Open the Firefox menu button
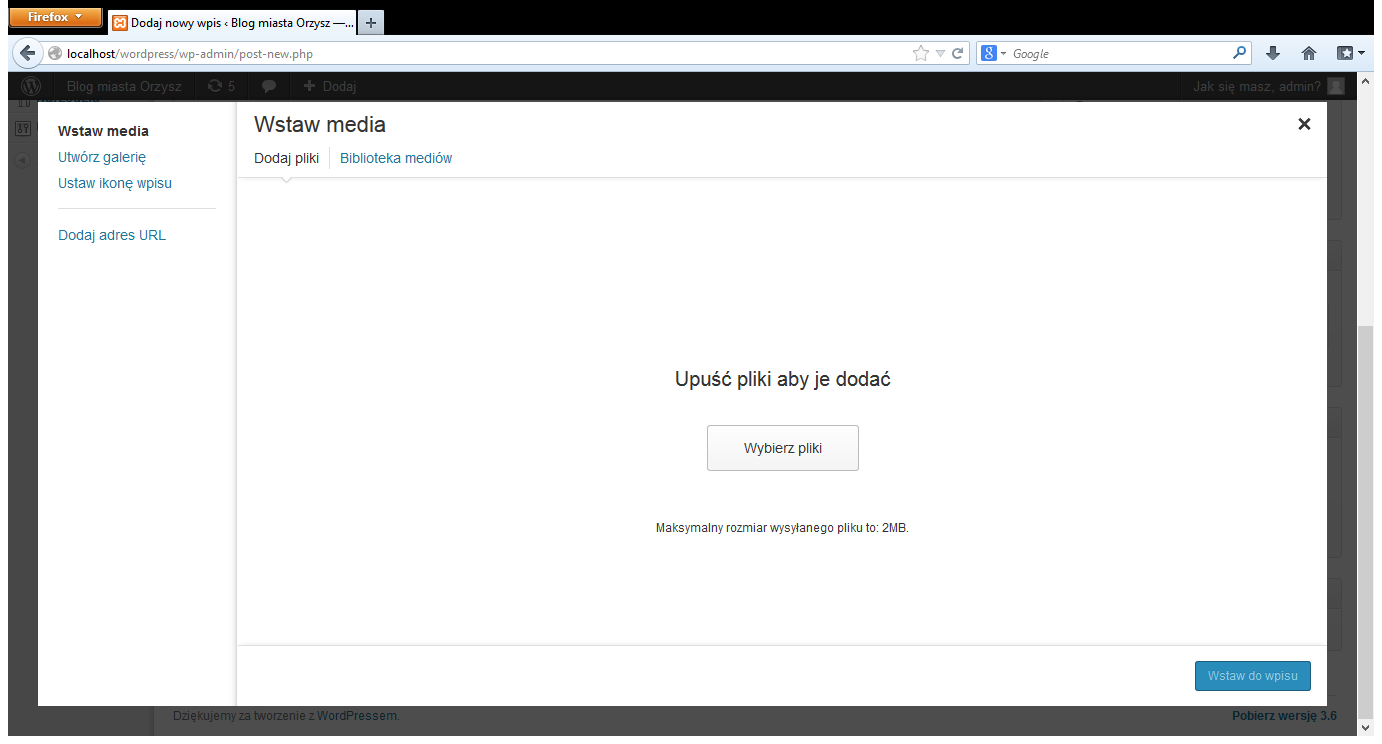 coord(55,17)
